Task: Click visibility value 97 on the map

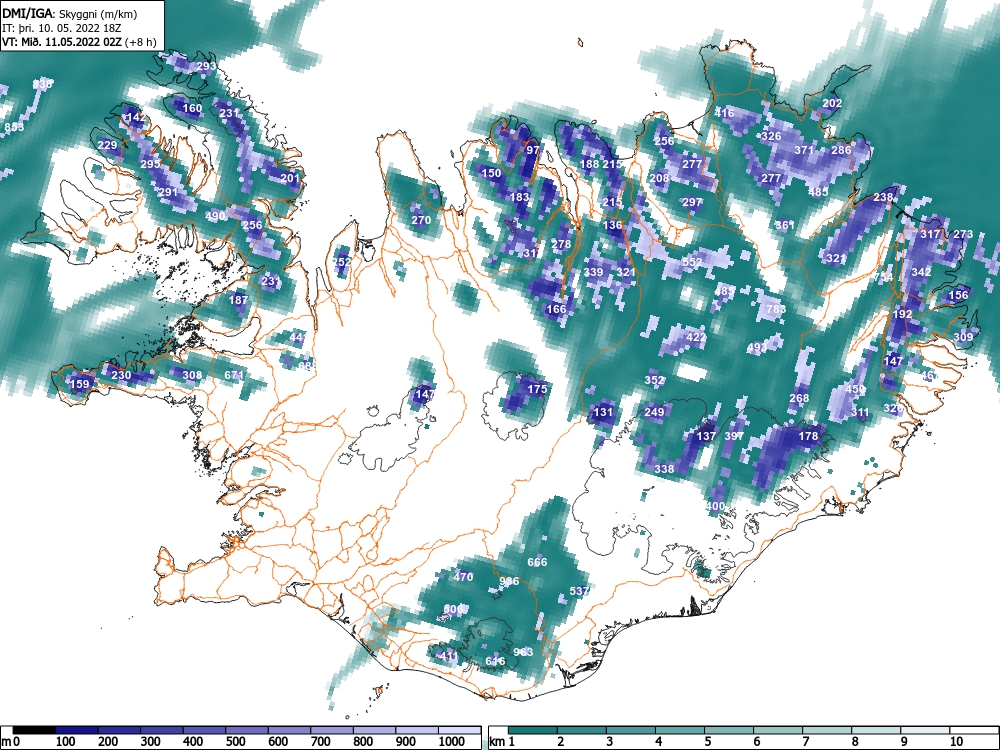Action: (x=533, y=151)
